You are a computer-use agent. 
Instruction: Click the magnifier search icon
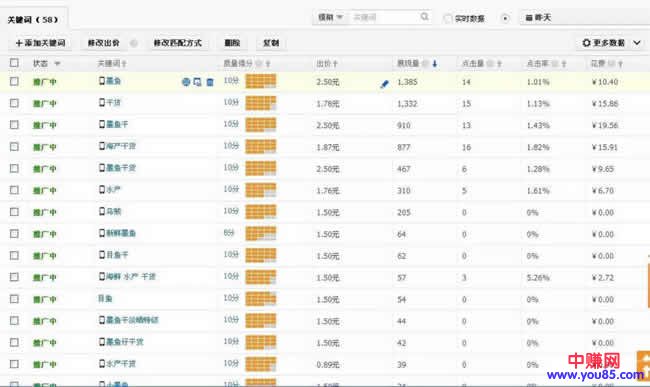[424, 17]
